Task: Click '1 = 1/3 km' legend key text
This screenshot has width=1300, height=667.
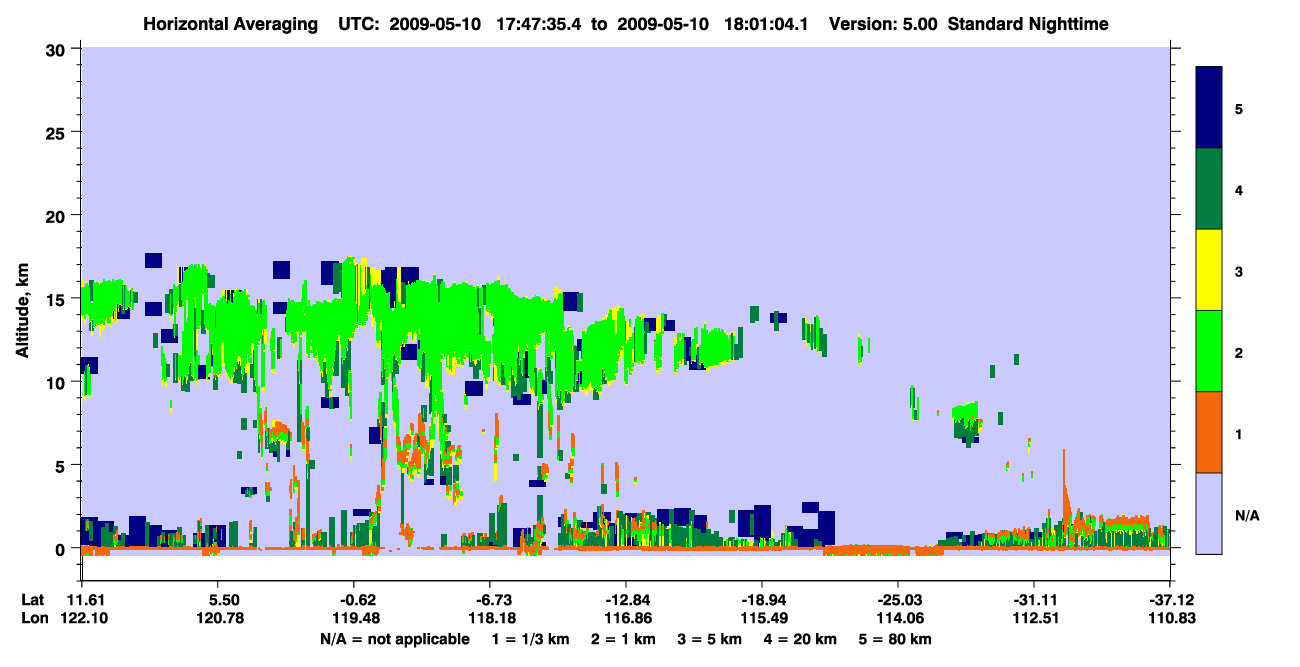Action: pyautogui.click(x=531, y=639)
